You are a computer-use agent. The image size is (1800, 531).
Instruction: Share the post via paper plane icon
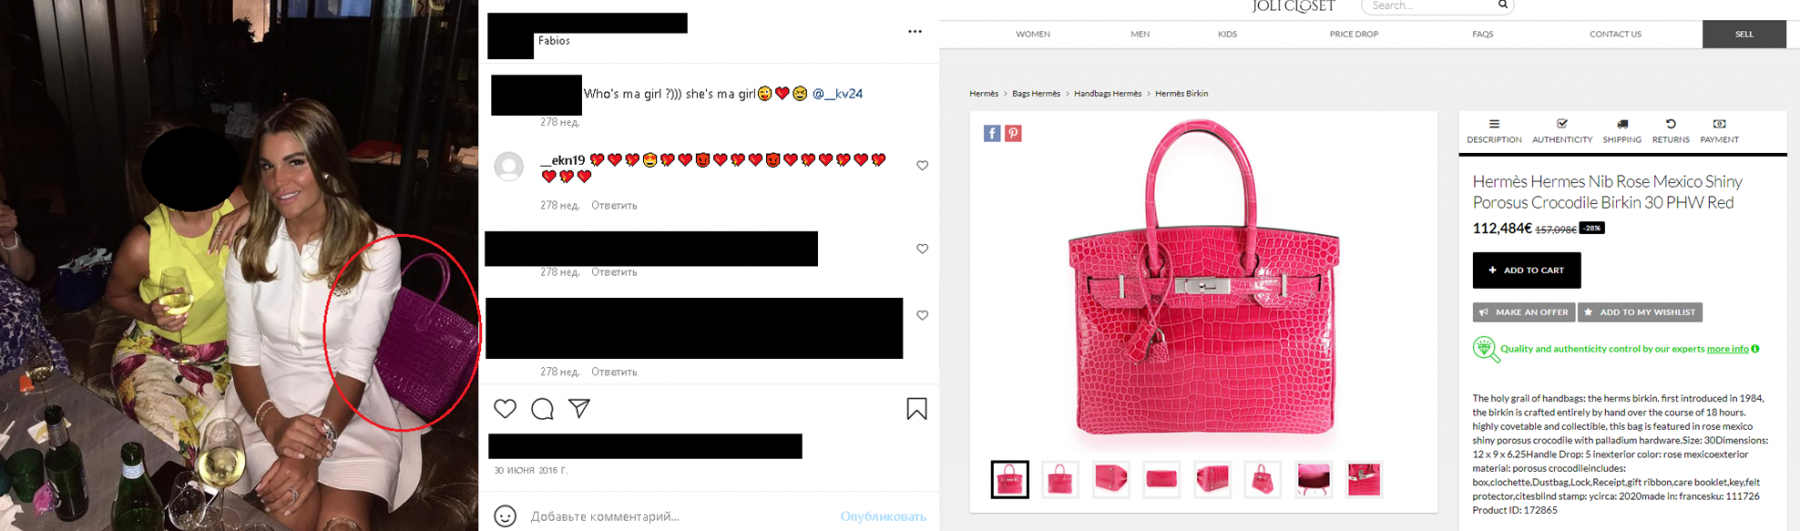tap(579, 408)
